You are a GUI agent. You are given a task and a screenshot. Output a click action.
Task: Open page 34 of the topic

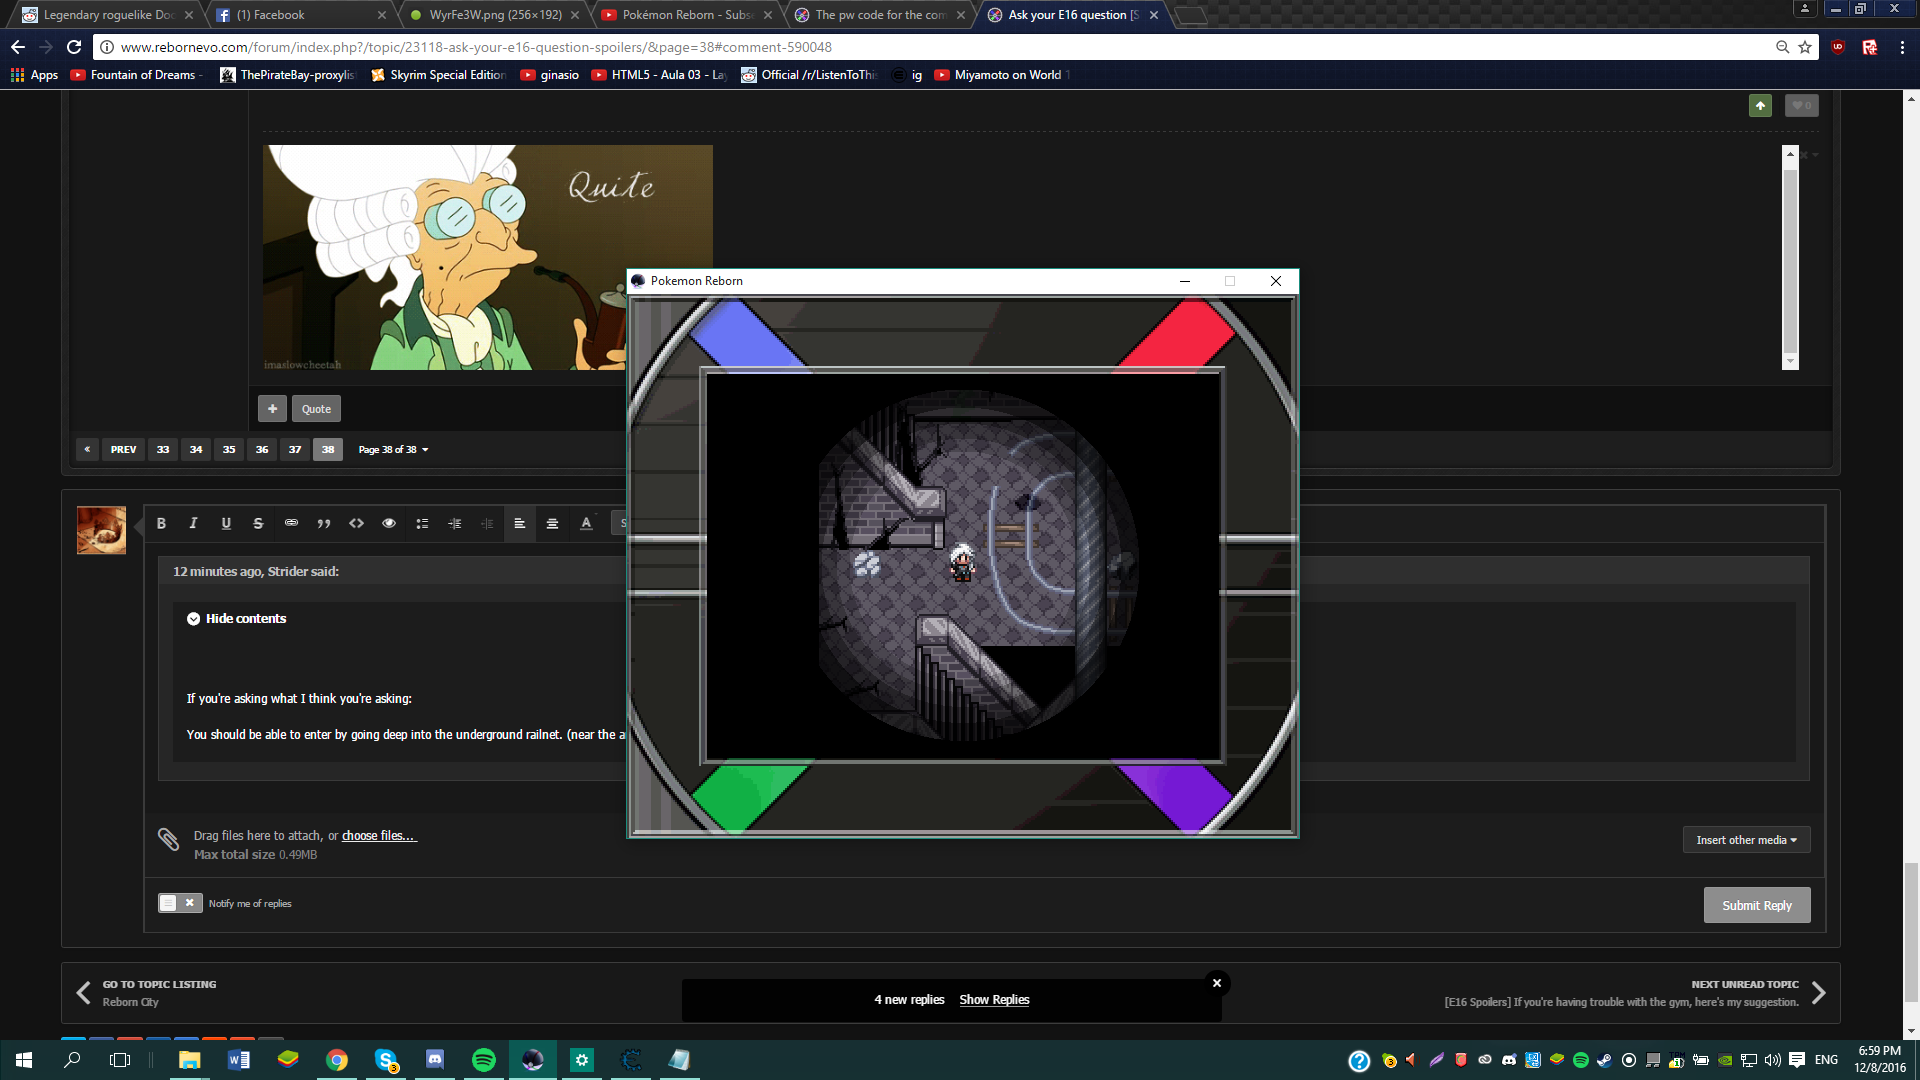(196, 449)
